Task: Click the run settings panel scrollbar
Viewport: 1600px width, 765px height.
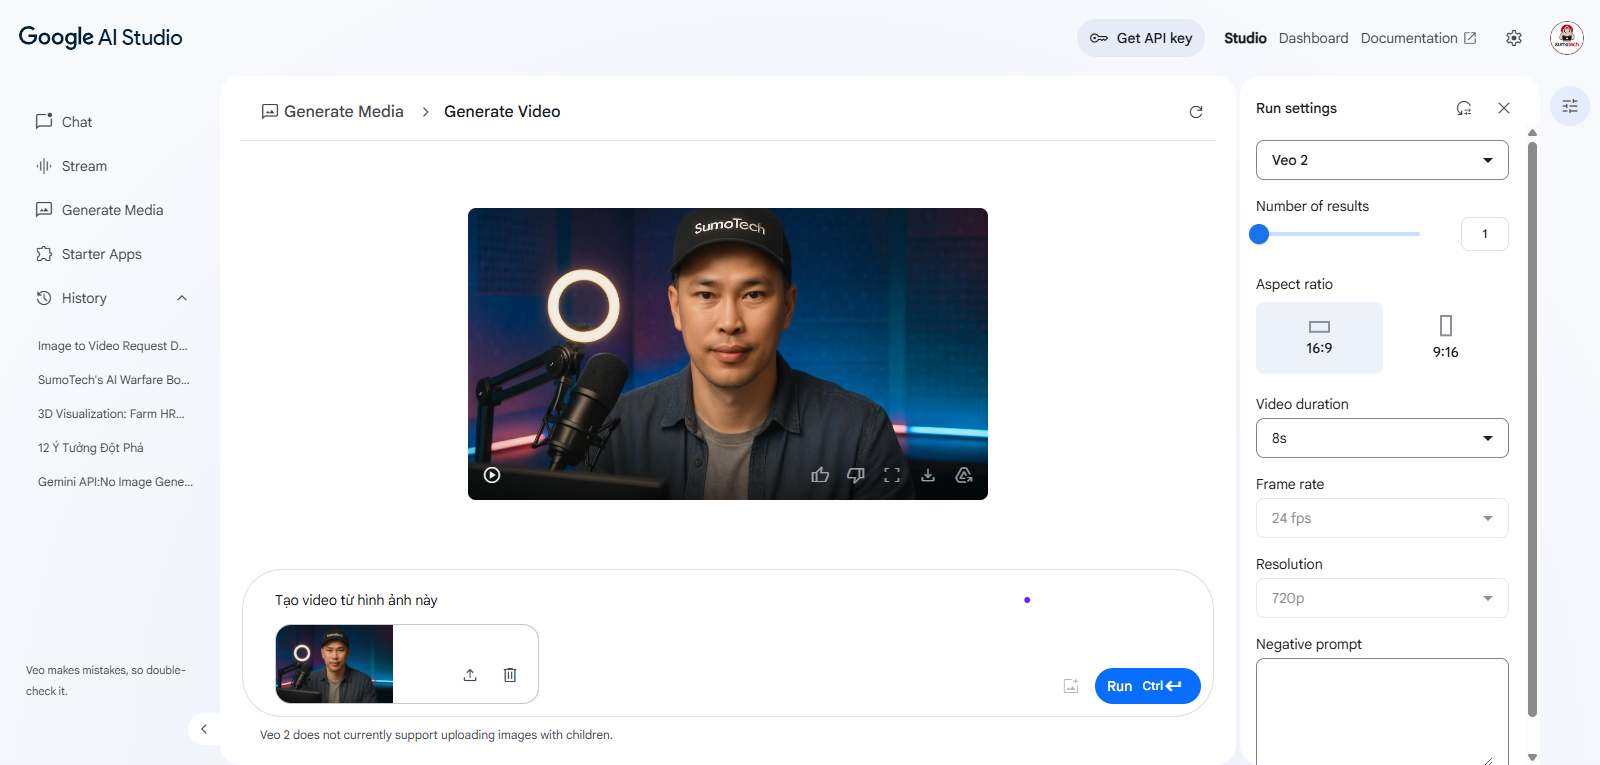Action: (1532, 430)
